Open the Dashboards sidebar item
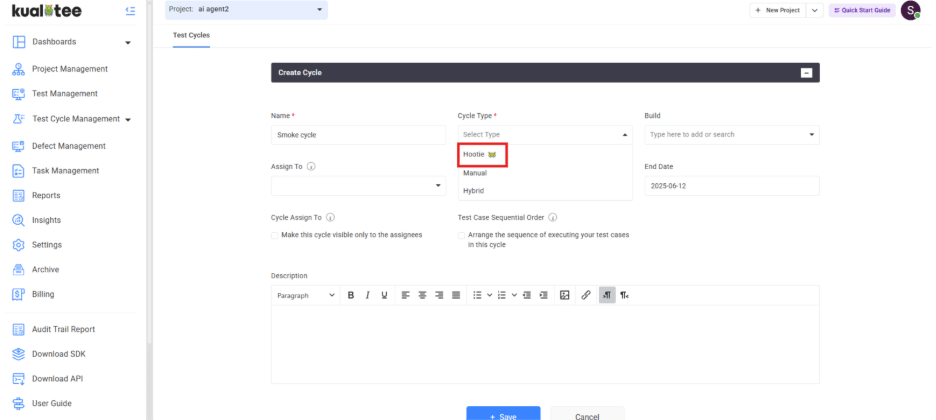The image size is (936, 420). [54, 42]
